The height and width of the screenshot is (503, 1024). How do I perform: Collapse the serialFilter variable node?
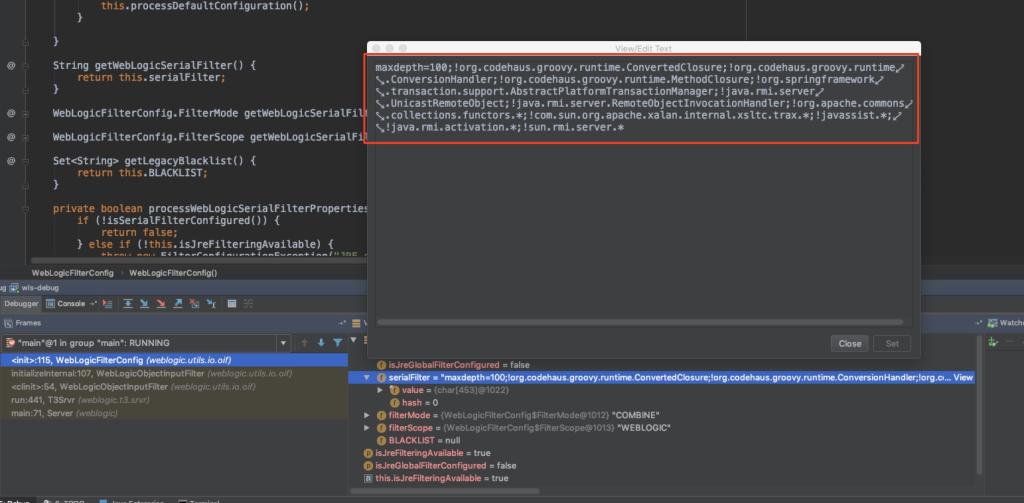367,378
